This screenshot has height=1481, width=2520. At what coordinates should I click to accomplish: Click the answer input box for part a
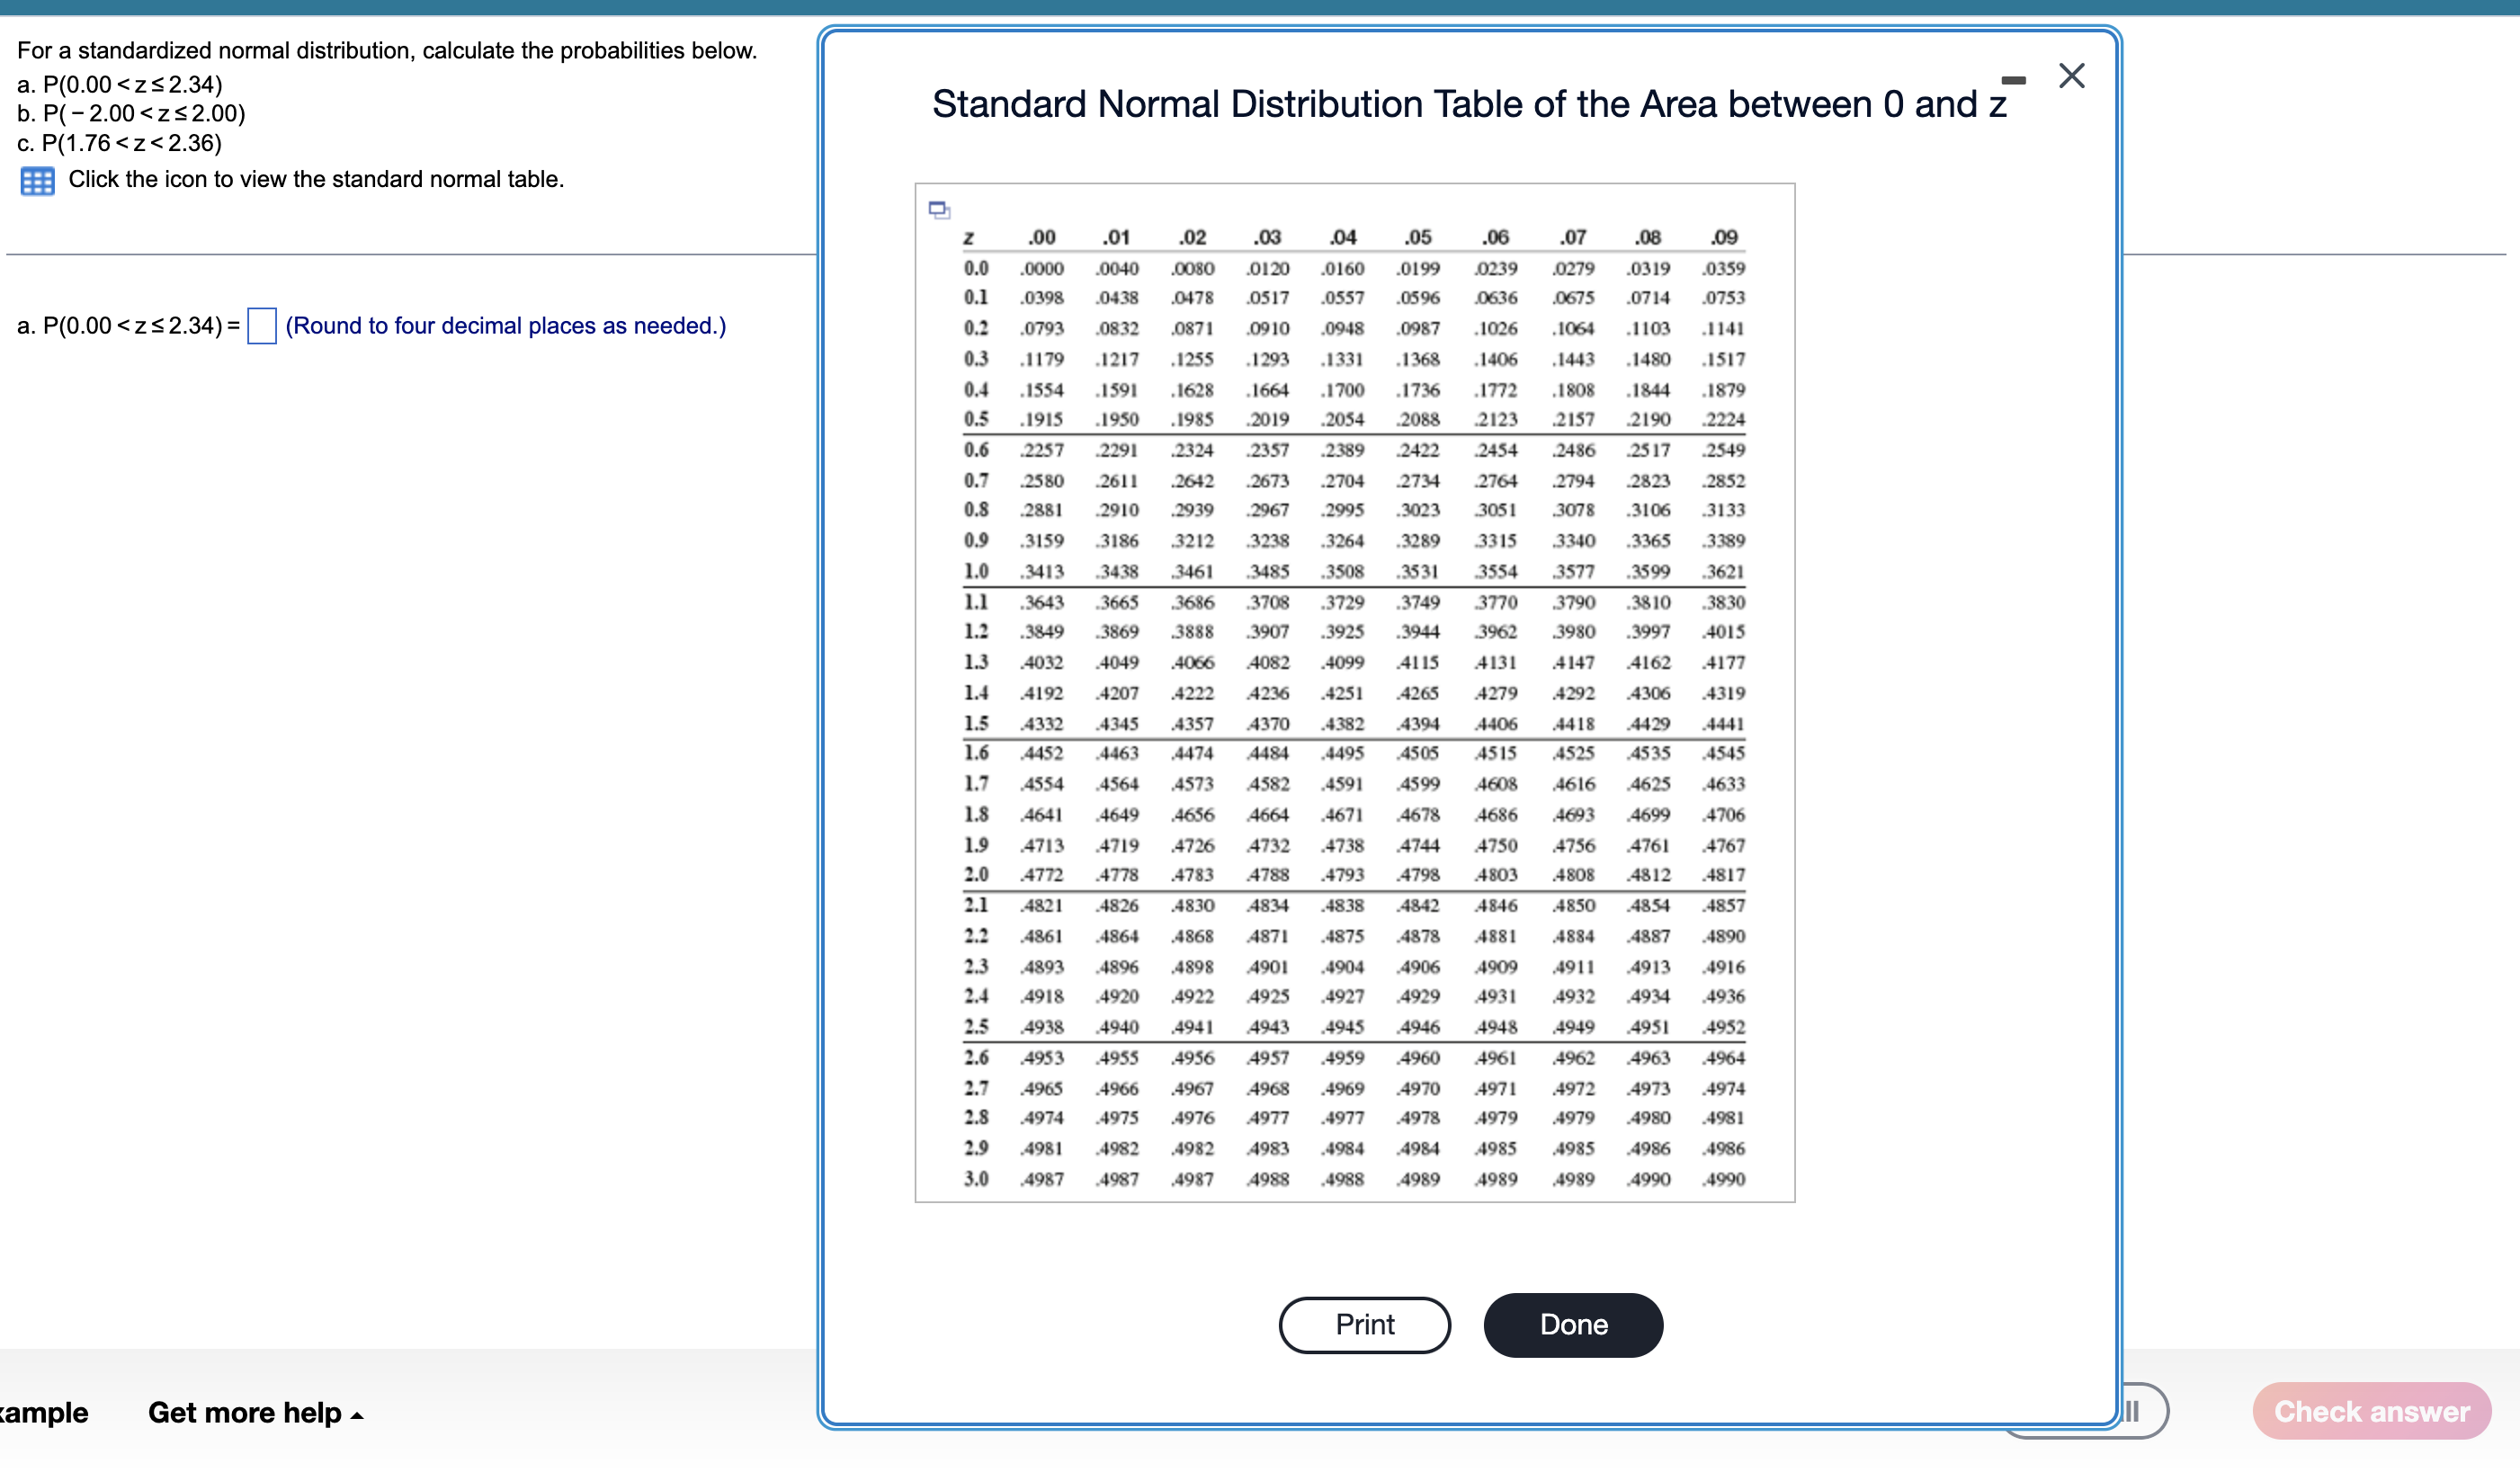click(x=261, y=326)
